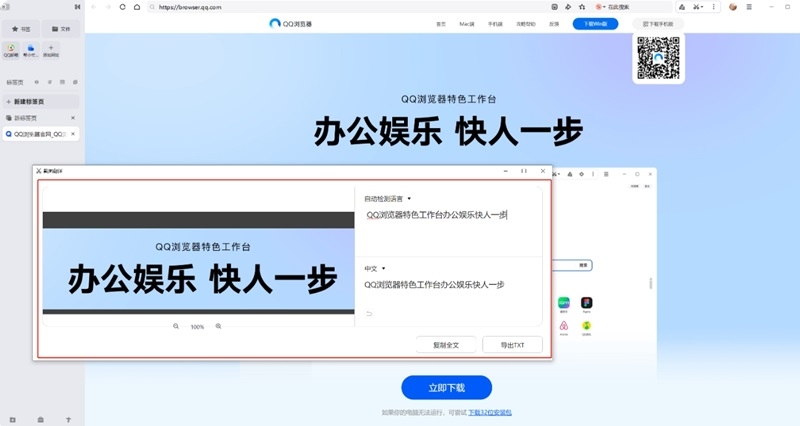Open the blue cloud shortcut in sidebar
The image size is (800, 426).
(x=31, y=51)
